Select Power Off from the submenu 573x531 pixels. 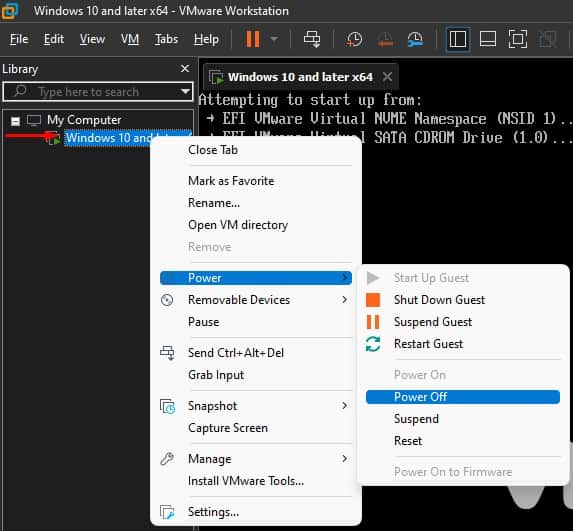coord(463,397)
